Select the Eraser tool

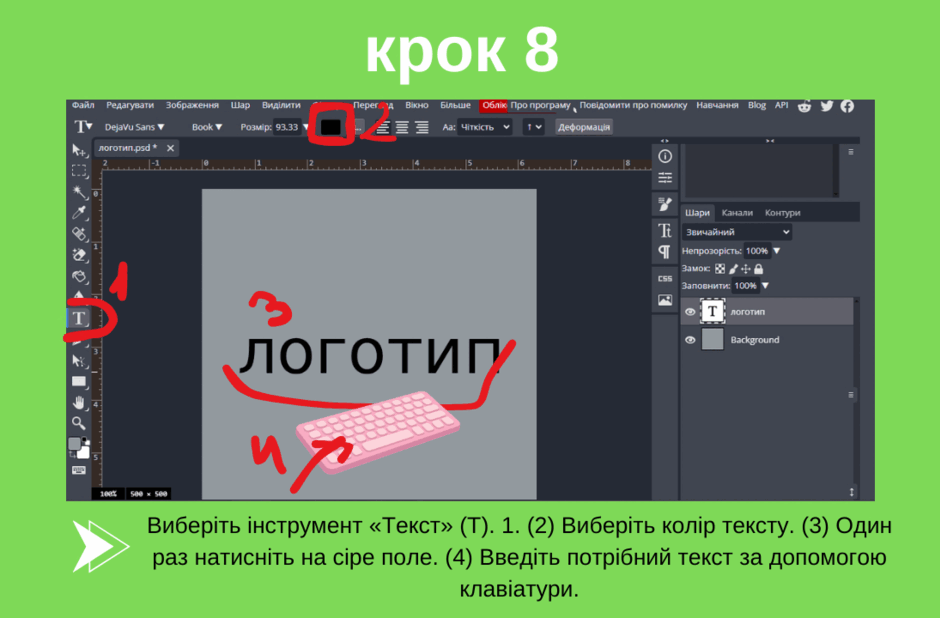point(79,255)
